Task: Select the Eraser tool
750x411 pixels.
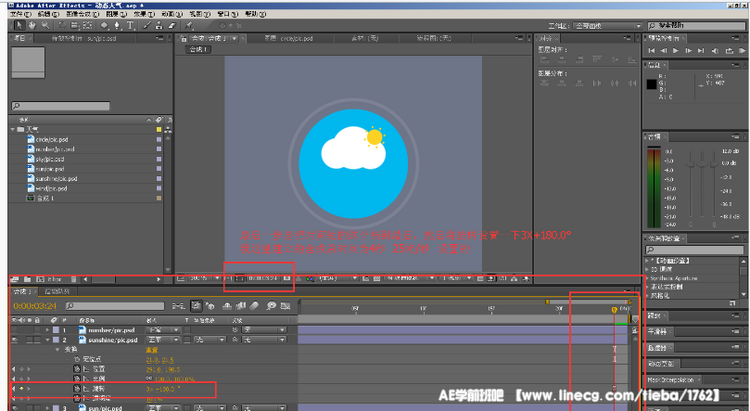Action: tap(172, 25)
